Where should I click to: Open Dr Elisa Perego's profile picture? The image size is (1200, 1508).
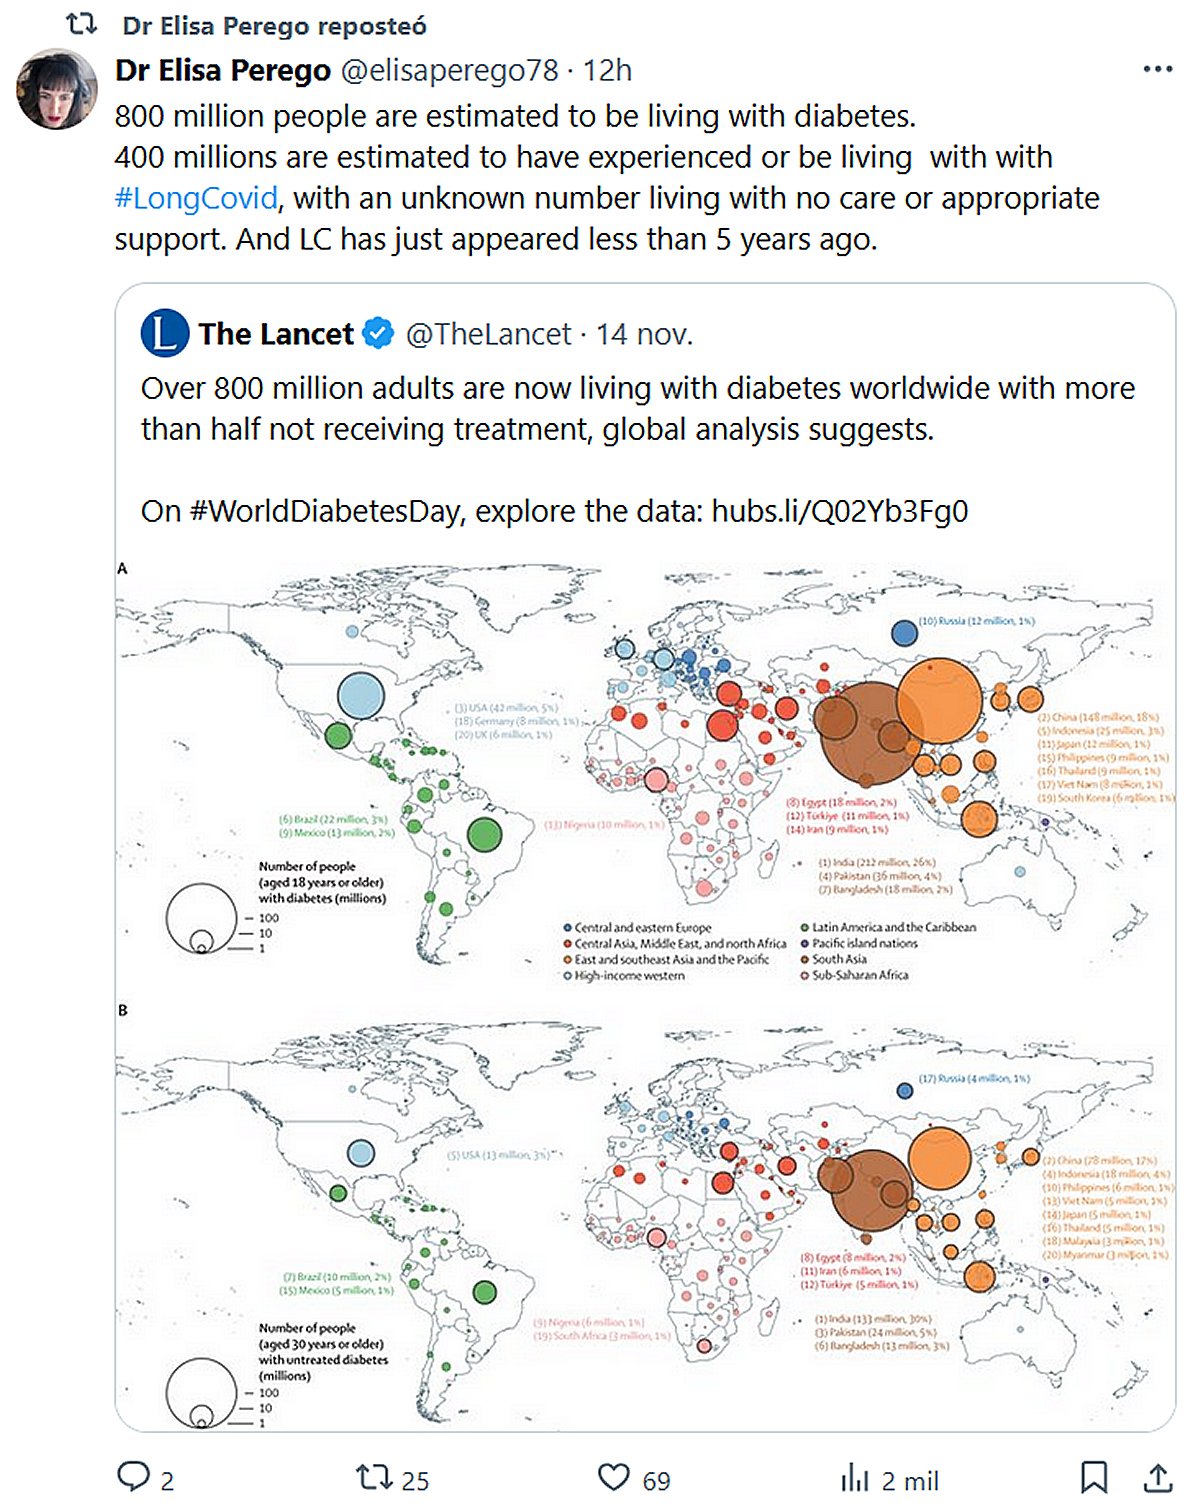57,89
